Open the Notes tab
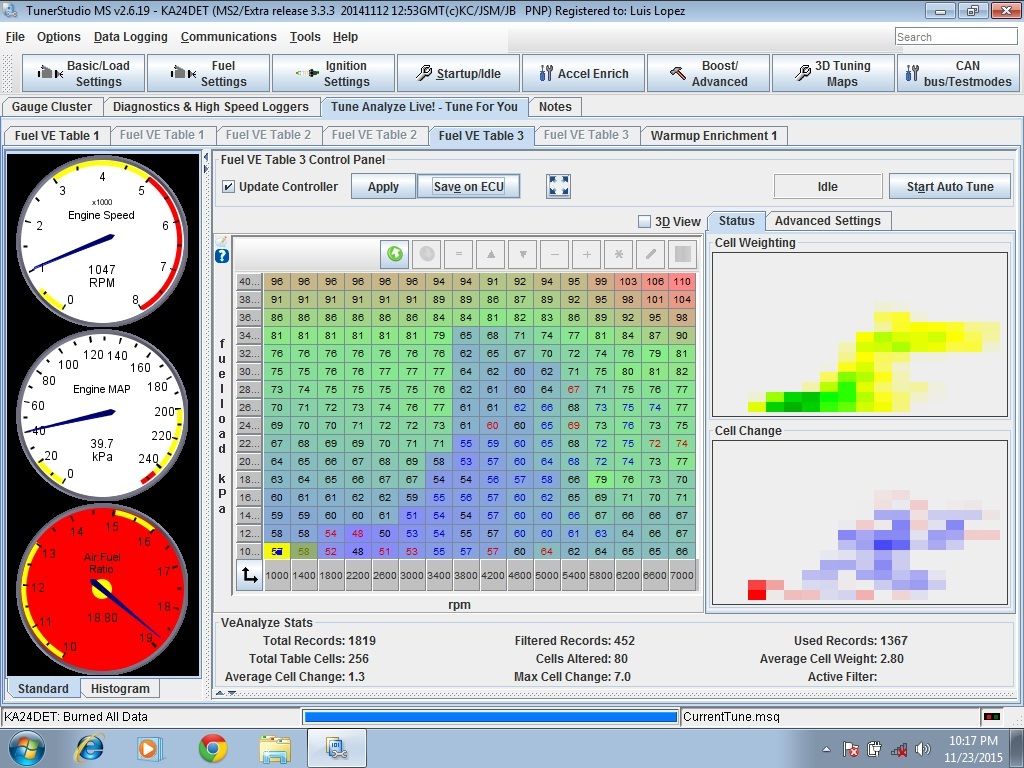1024x768 pixels. [555, 107]
